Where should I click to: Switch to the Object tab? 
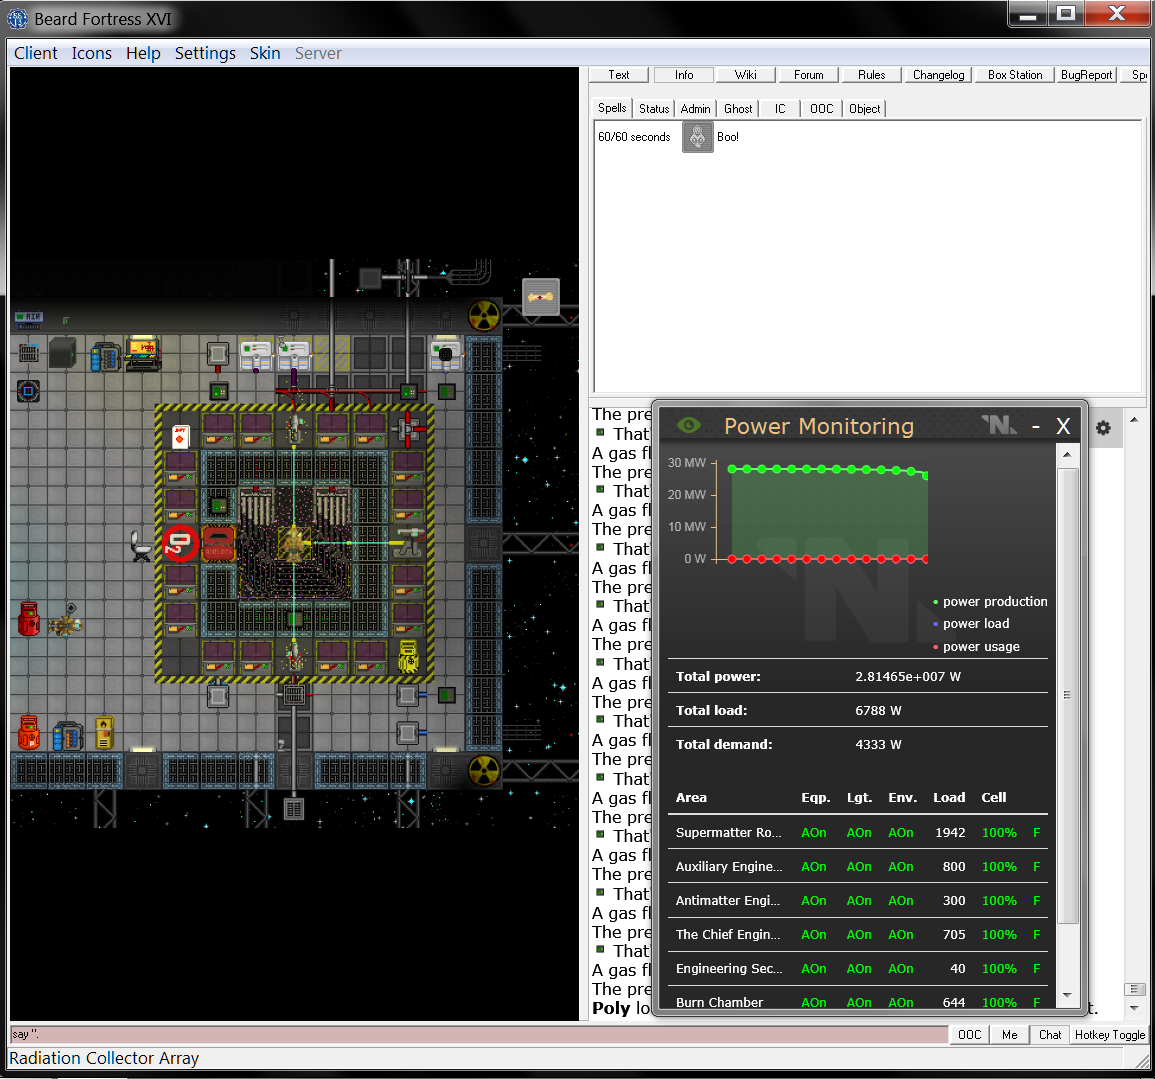pos(864,109)
